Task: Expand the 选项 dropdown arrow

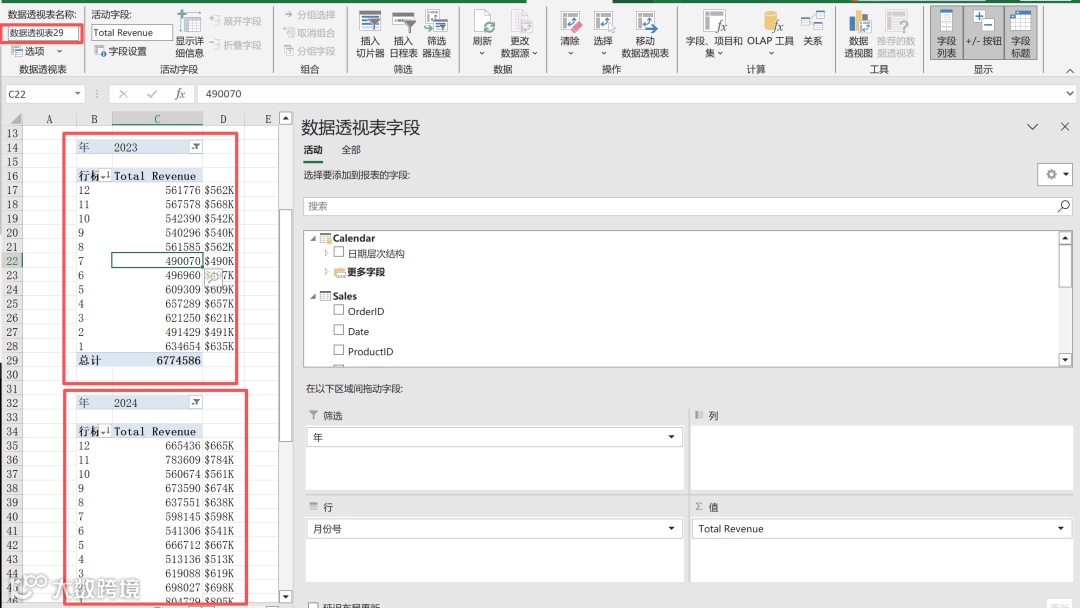Action: click(x=59, y=51)
